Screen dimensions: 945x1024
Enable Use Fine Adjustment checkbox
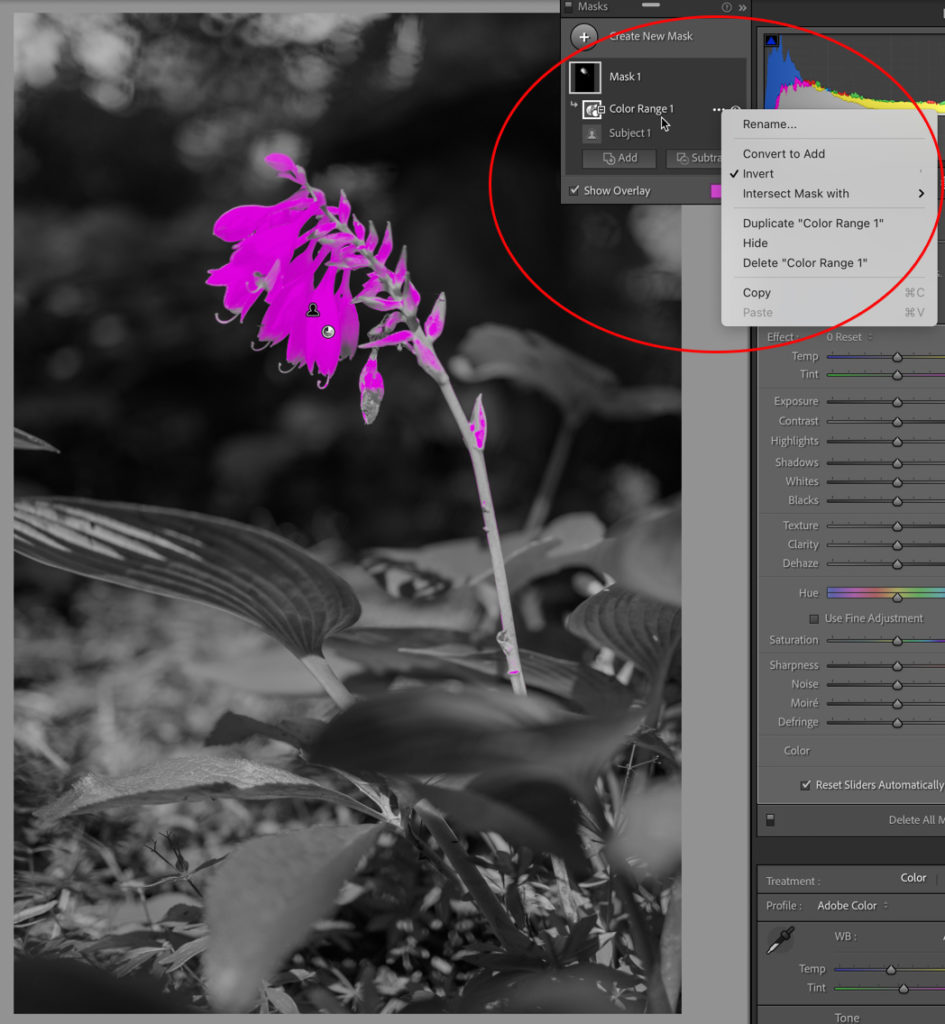[x=814, y=618]
